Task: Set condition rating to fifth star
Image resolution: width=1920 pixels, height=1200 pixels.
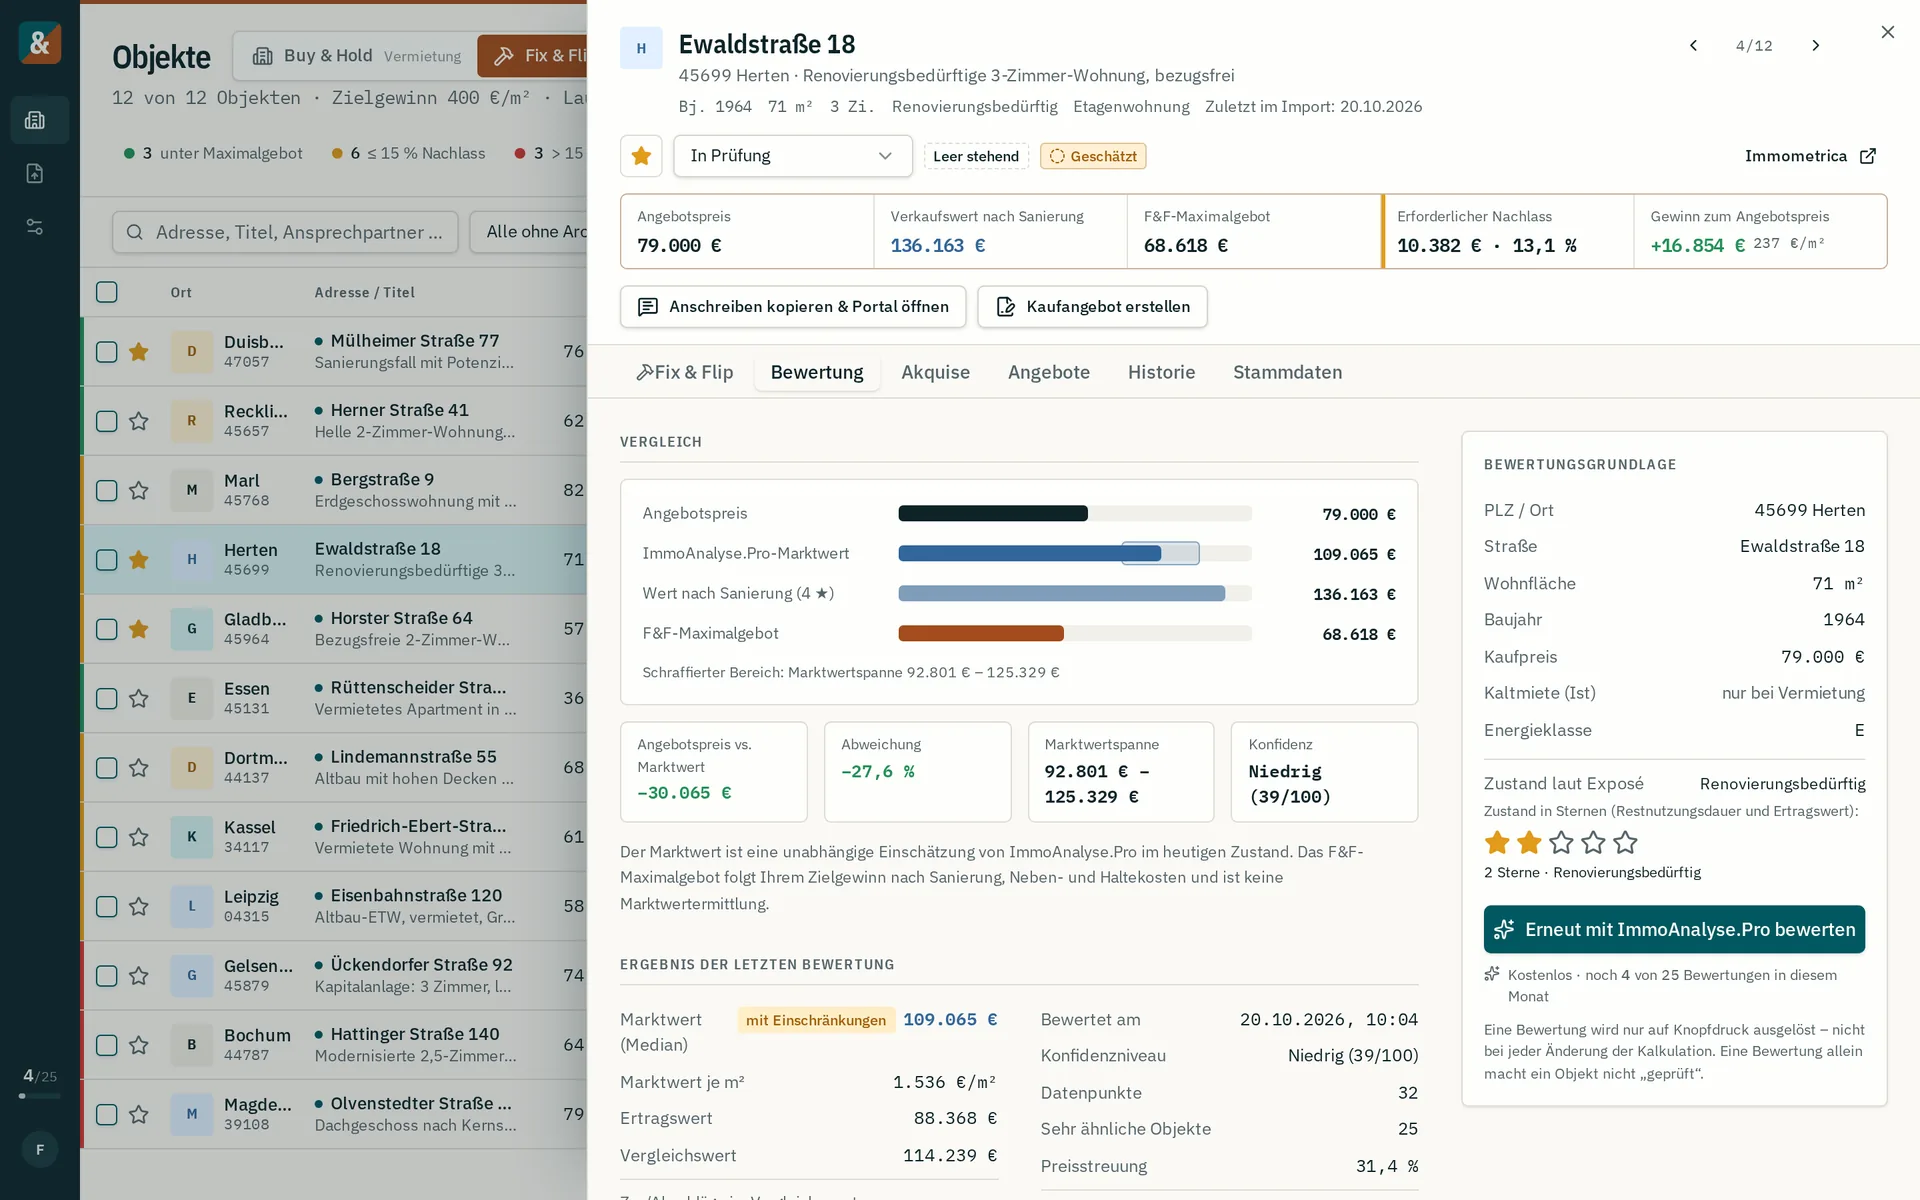Action: click(x=1625, y=842)
